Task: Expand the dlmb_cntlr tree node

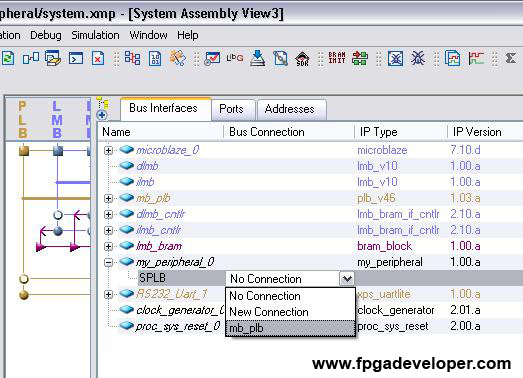Action: pos(108,215)
